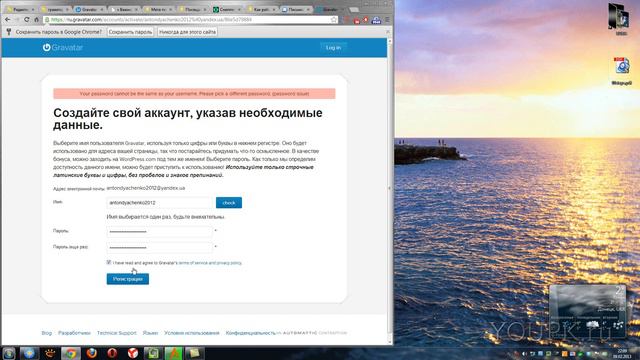Viewport: 640px width, 360px height.
Task: Click the Gravatar logo in the header
Action: pyautogui.click(x=63, y=47)
